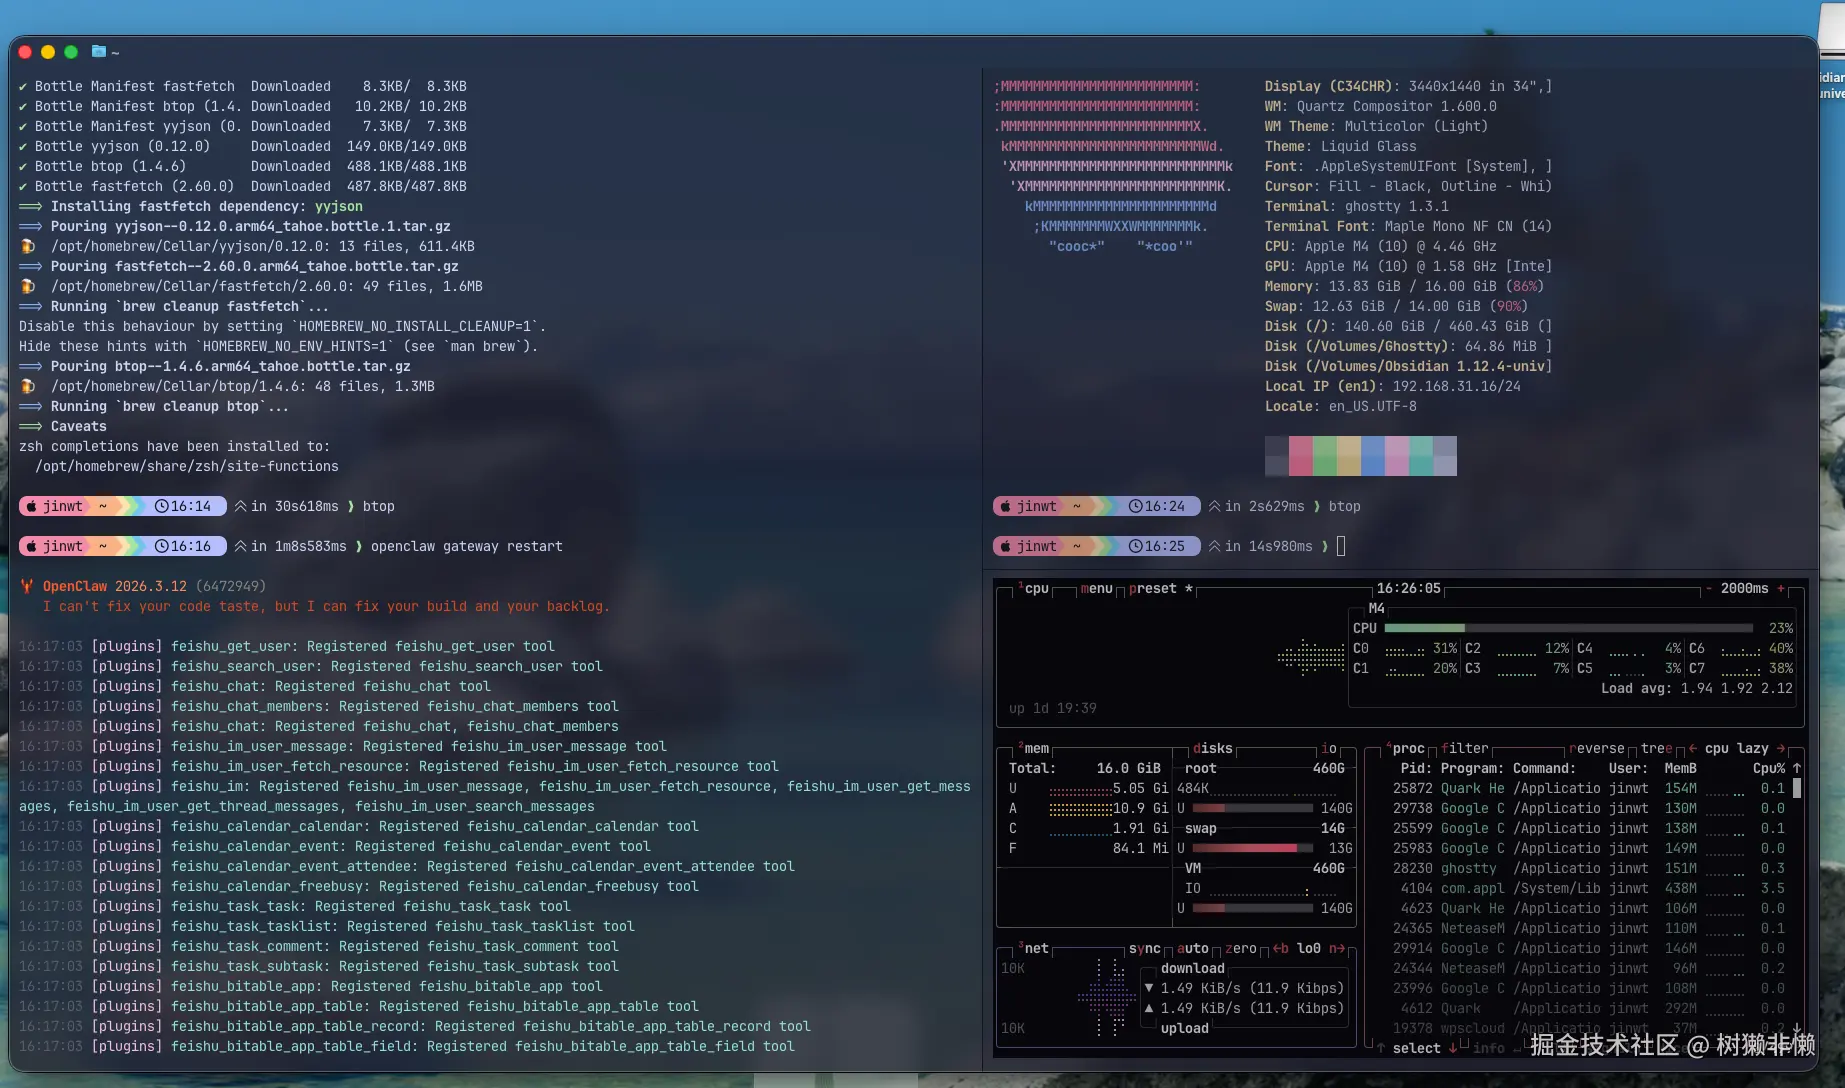The height and width of the screenshot is (1088, 1845).
Task: Click the minus sign to decrease update interval
Action: coord(1709,589)
